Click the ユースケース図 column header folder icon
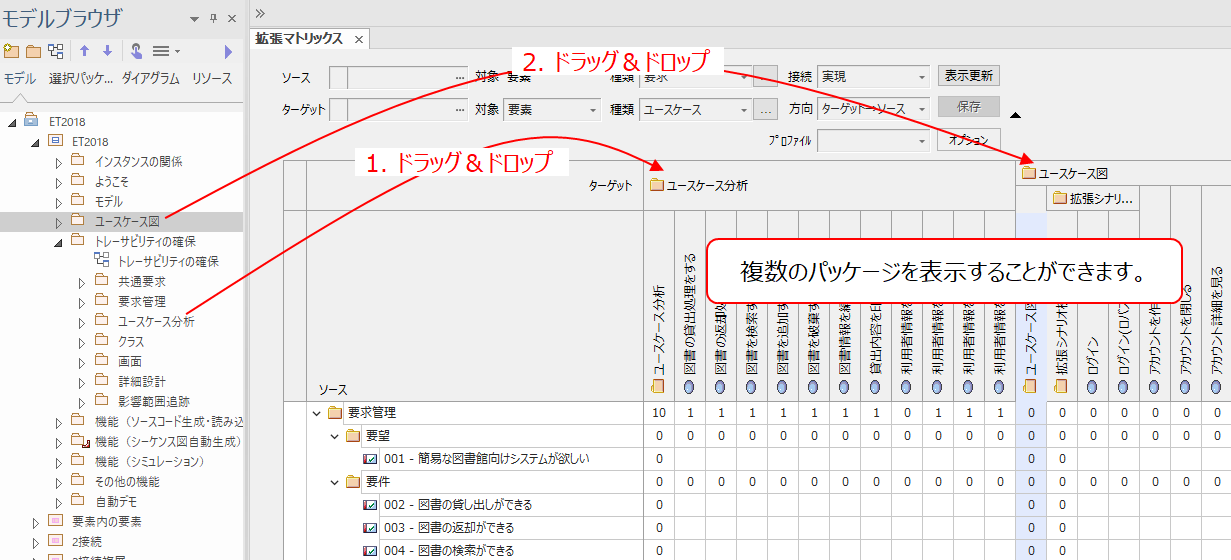This screenshot has height=560, width=1231. (x=1028, y=172)
